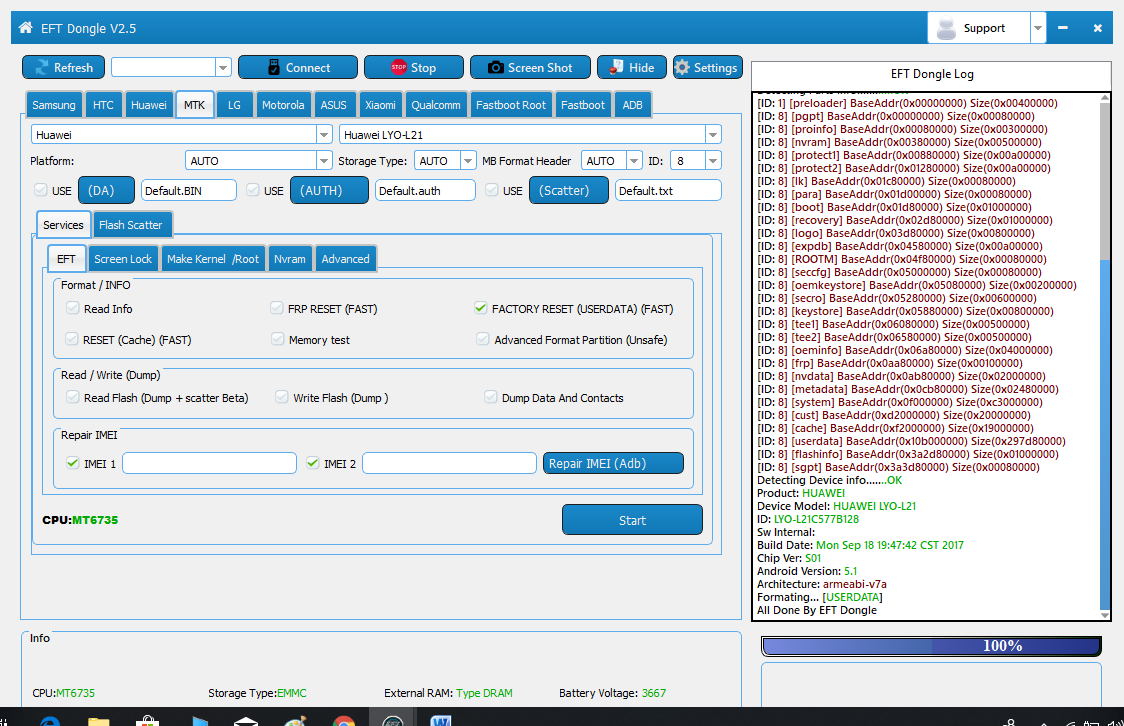This screenshot has height=726, width=1124.
Task: Toggle USE checkbox for Scatter file
Action: click(492, 190)
